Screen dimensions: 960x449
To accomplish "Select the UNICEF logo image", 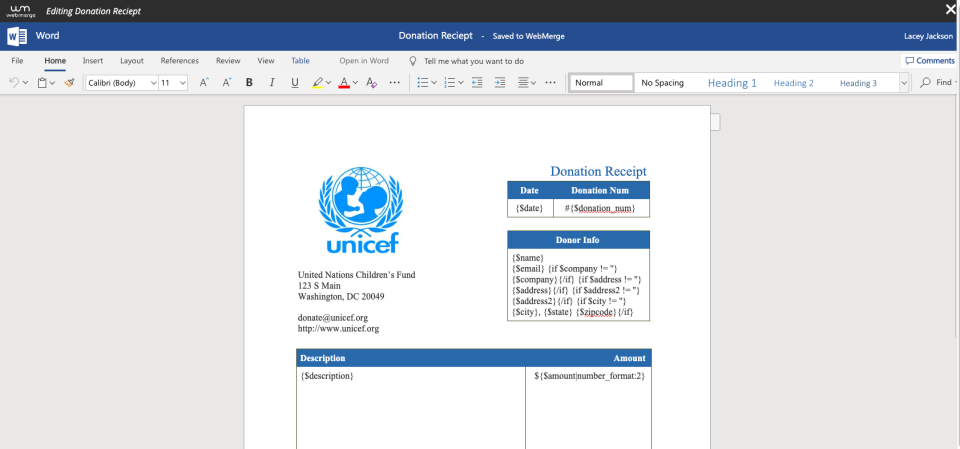I will click(361, 209).
